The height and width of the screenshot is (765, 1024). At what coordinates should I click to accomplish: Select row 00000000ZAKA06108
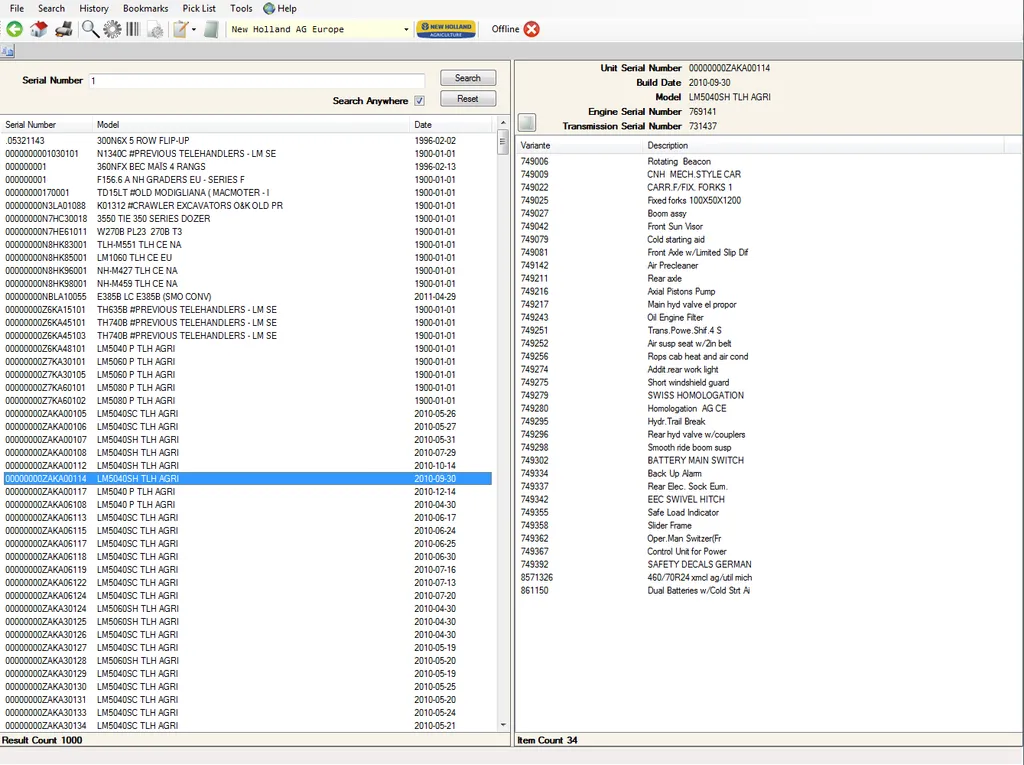coord(248,505)
